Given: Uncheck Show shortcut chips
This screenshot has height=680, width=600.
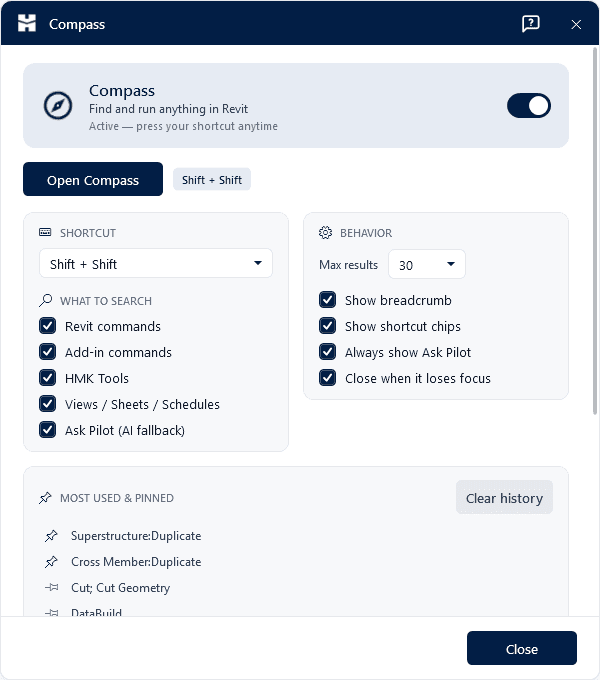Looking at the screenshot, I should (327, 326).
